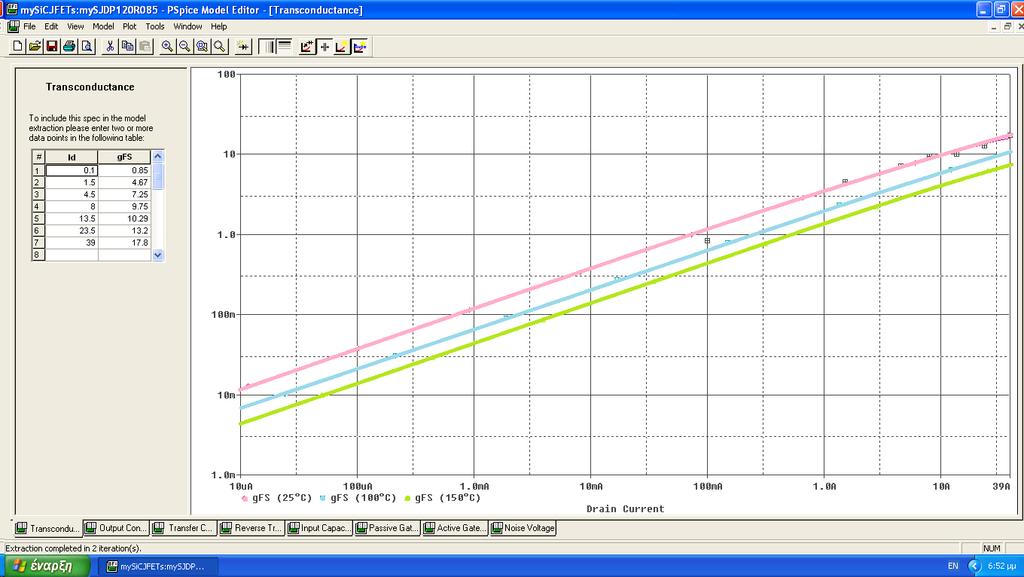Switch to the Noise Voltage tab
This screenshot has width=1024, height=577.
(523, 528)
